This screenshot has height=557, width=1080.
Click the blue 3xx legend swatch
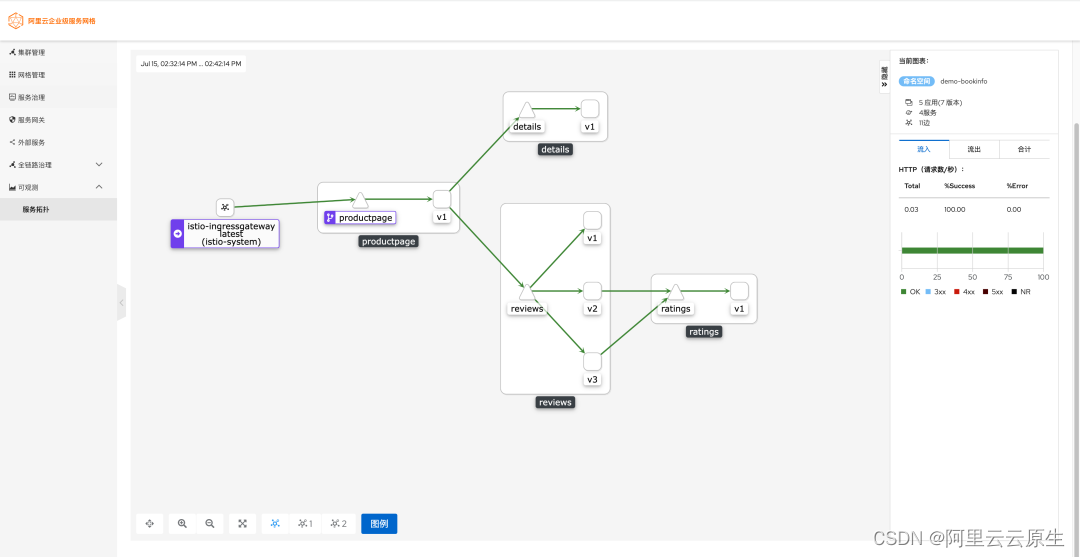pyautogui.click(x=928, y=292)
